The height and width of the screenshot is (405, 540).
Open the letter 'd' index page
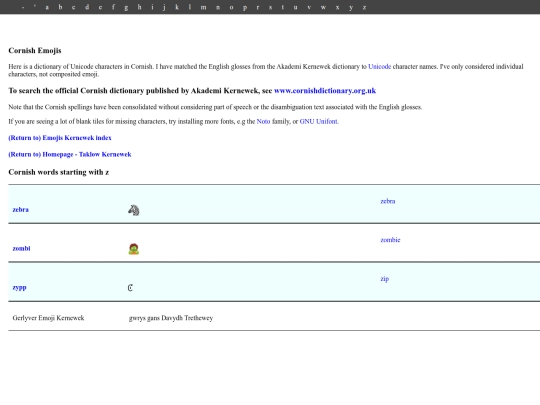tap(87, 7)
